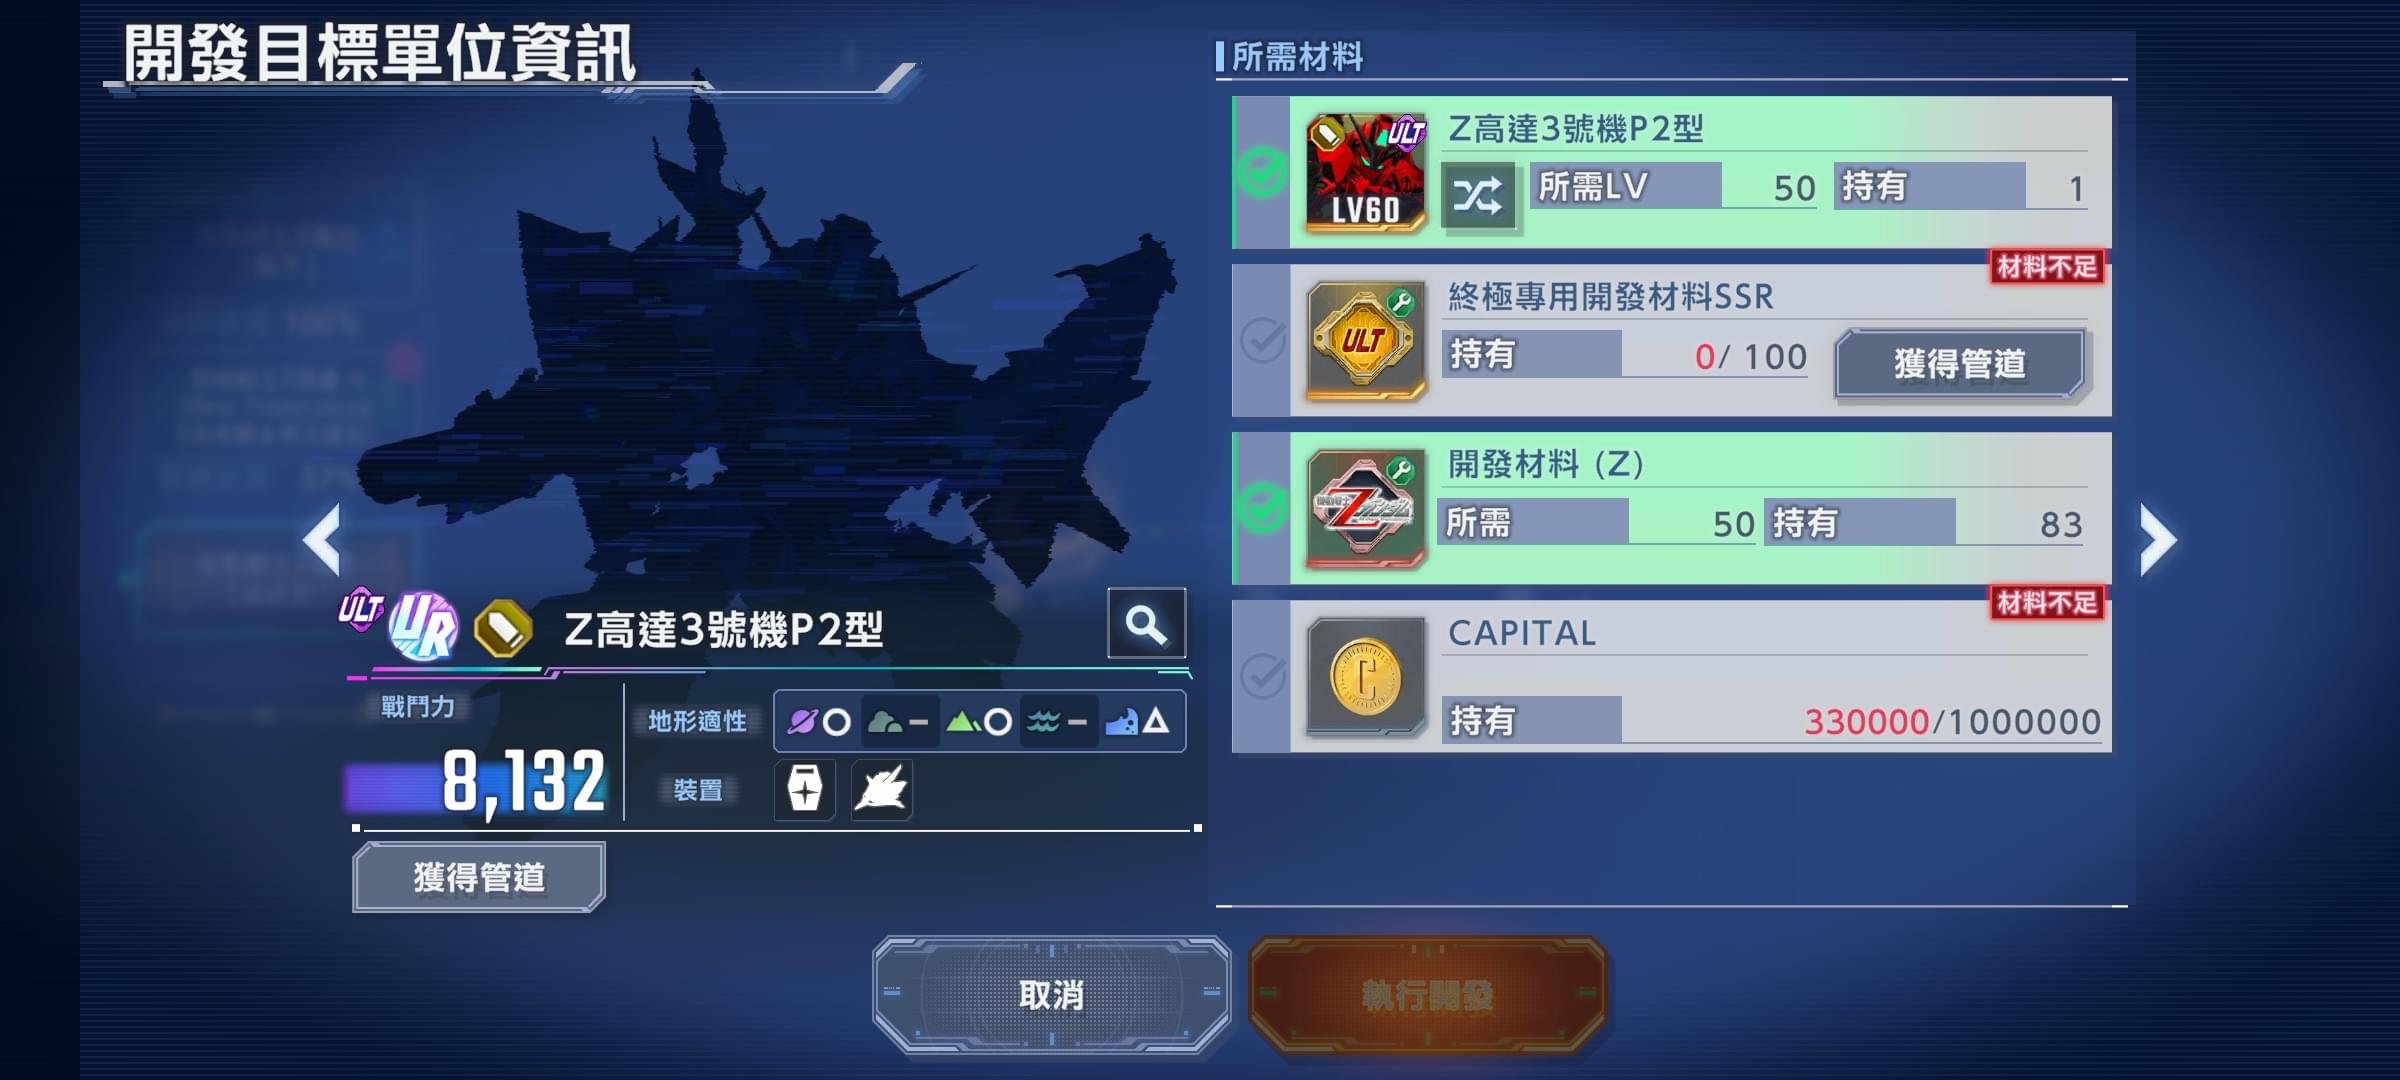
Task: Toggle checkmark on Z高達3號機P2型 material row
Action: tap(1262, 172)
